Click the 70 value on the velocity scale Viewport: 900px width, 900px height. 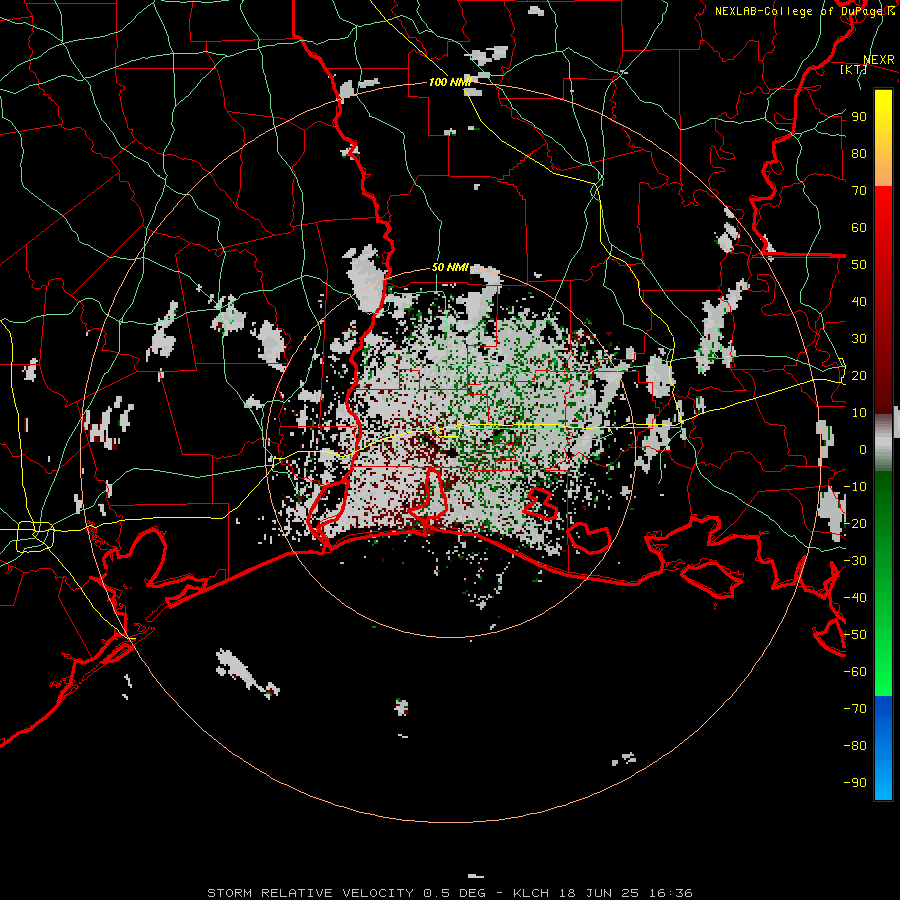[x=859, y=191]
